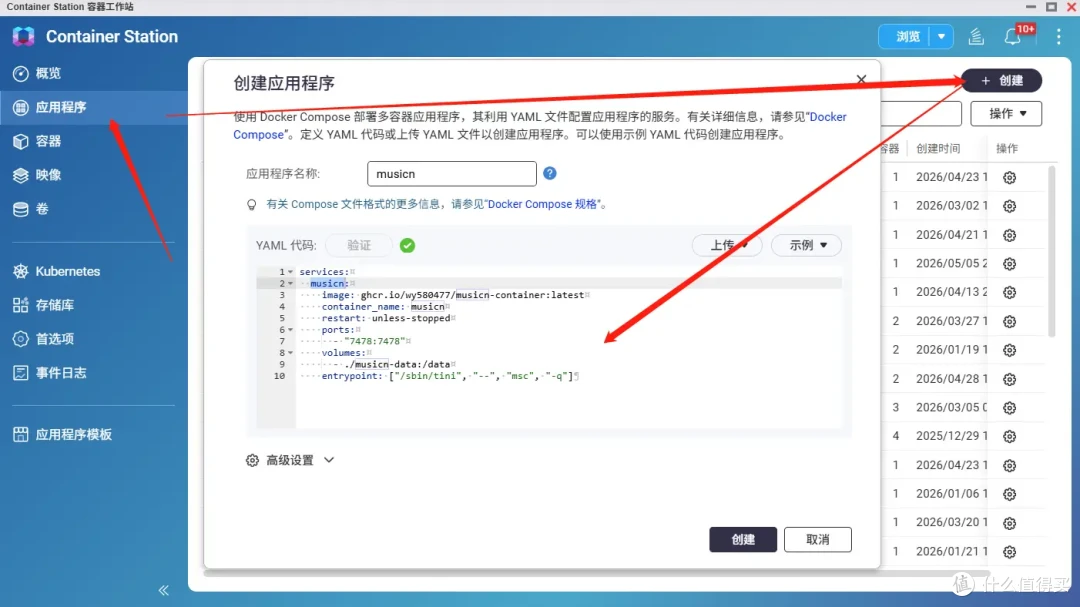This screenshot has width=1080, height=607.
Task: Click the search field behind the dialog
Action: (x=921, y=114)
